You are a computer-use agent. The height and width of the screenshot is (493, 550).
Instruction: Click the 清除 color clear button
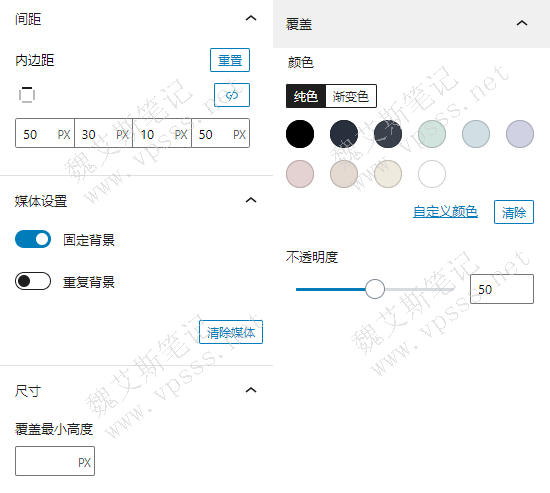click(x=514, y=212)
